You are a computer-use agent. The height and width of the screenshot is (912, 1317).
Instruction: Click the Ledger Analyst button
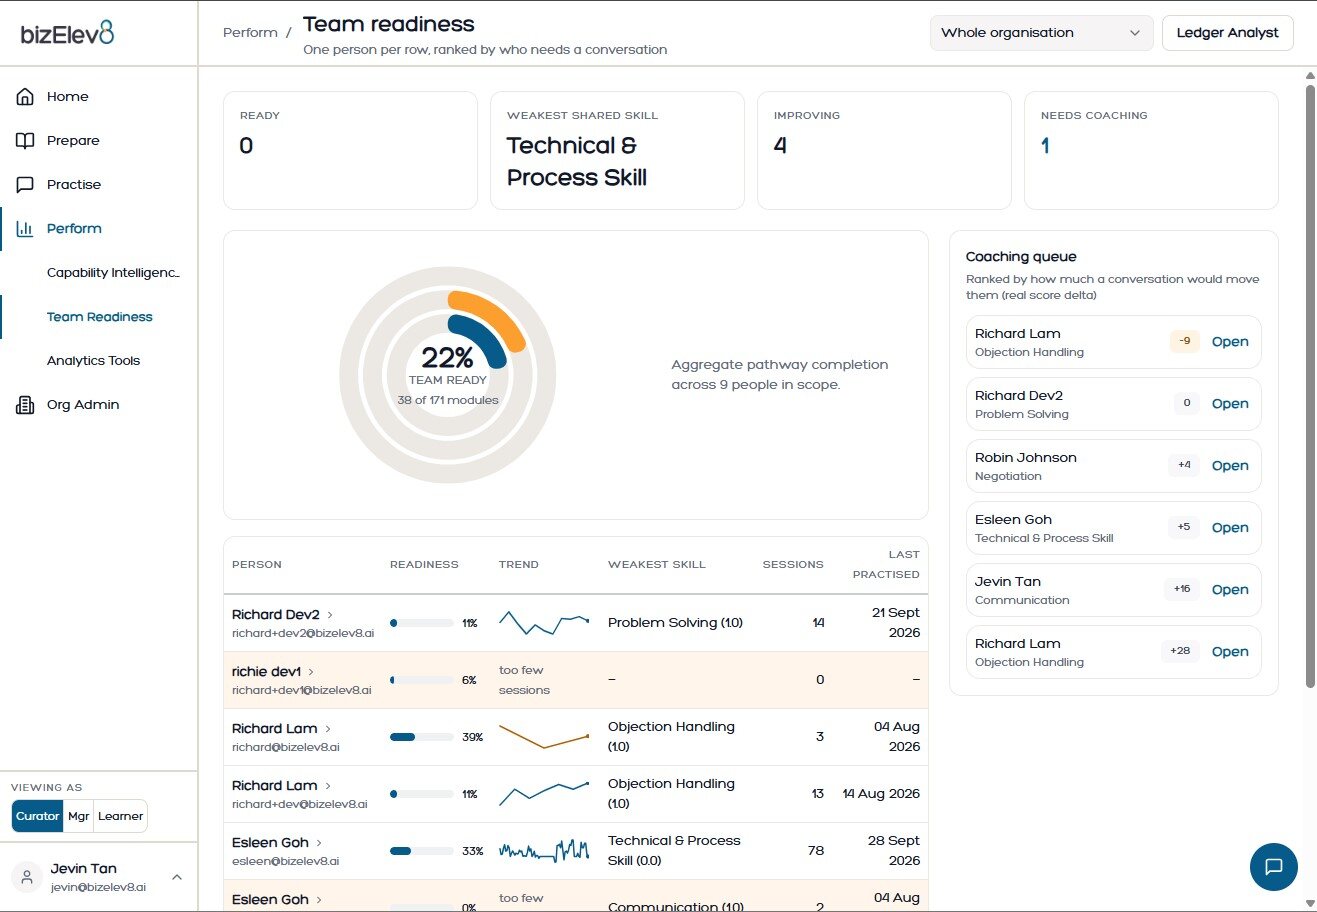point(1227,33)
